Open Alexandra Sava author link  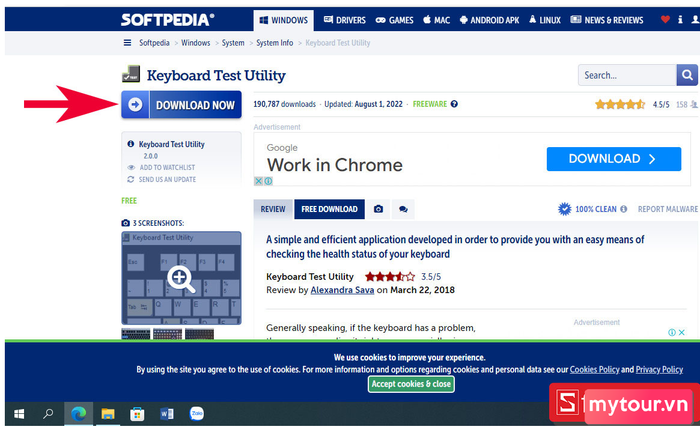tap(342, 290)
